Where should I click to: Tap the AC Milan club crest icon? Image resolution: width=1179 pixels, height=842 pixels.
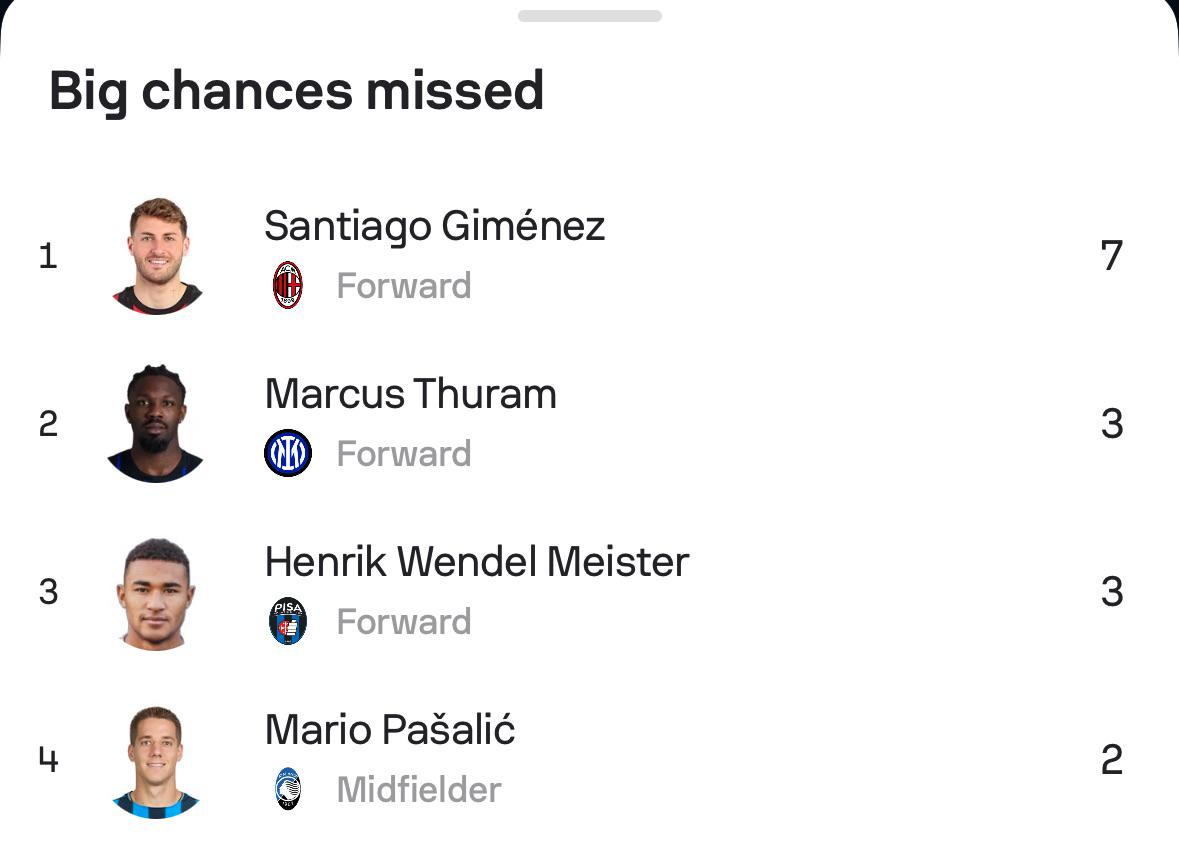pos(288,286)
